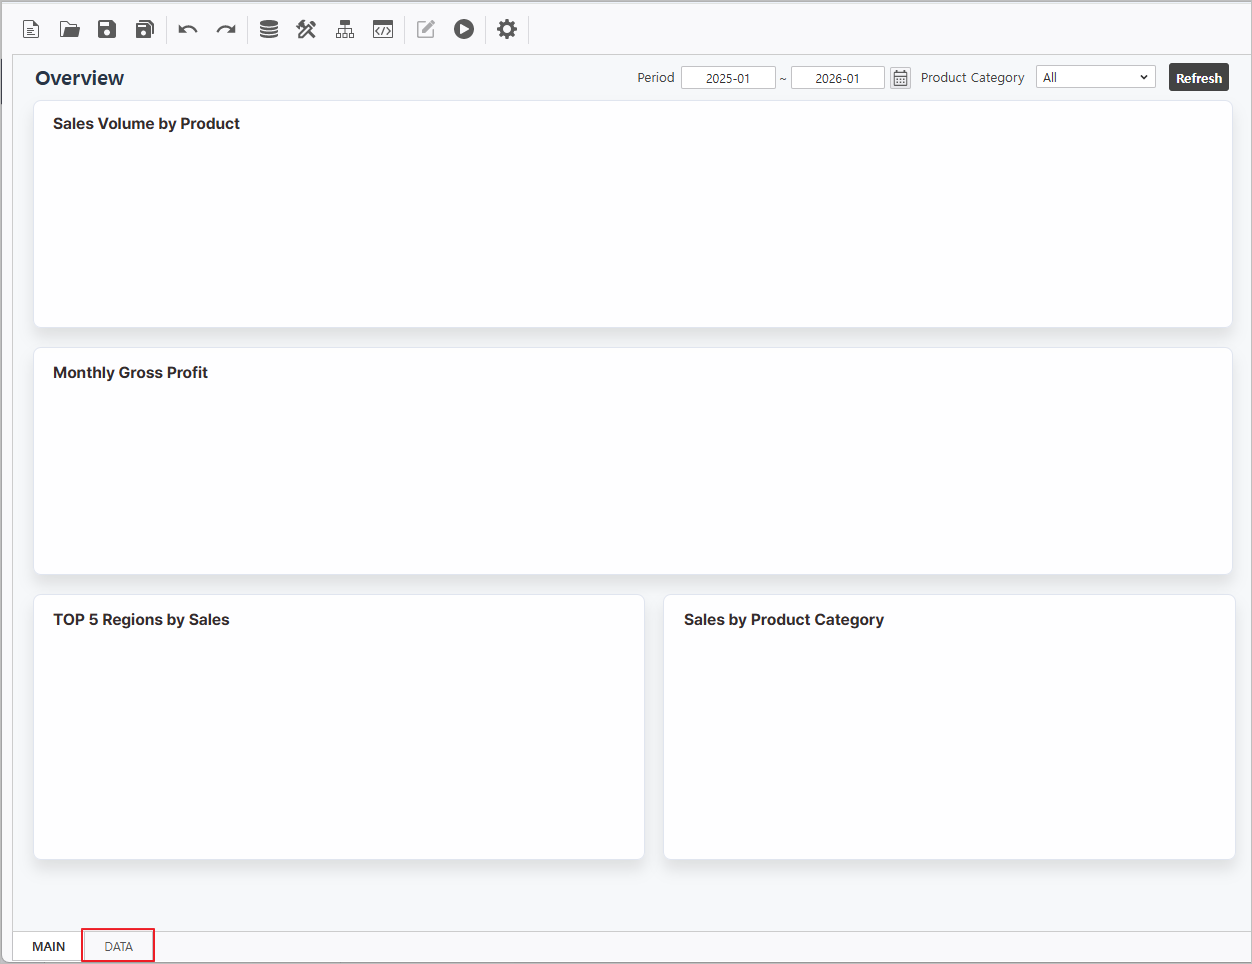This screenshot has width=1252, height=964.
Task: Click the edit pencil icon
Action: [426, 29]
